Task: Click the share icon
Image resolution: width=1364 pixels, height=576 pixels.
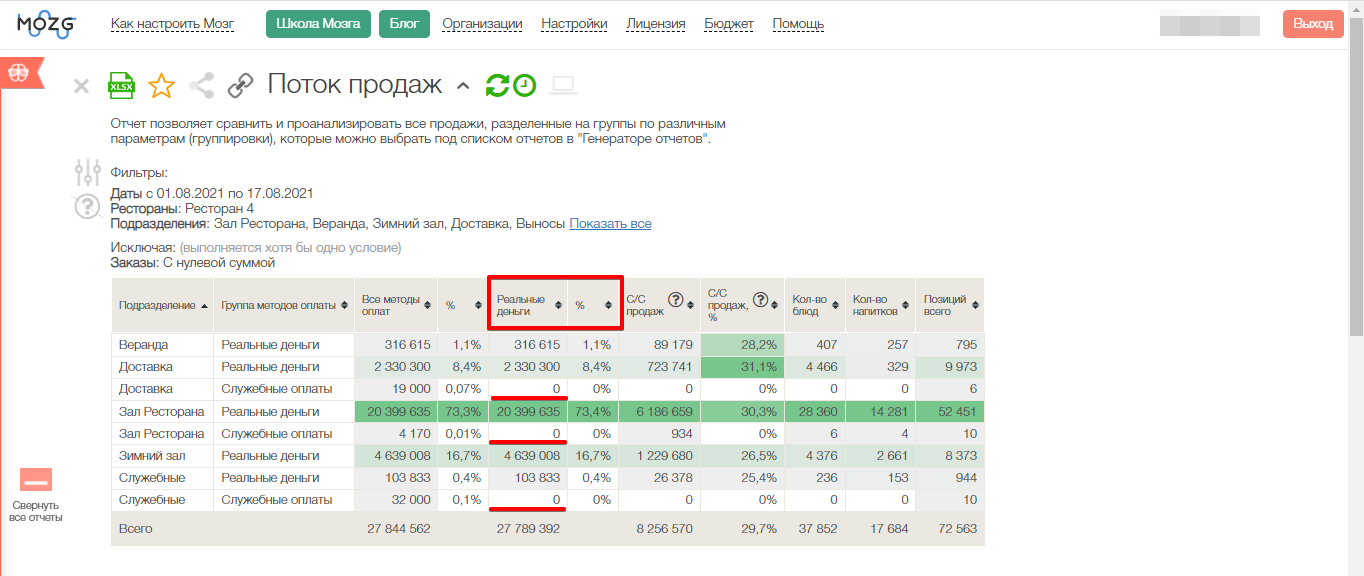Action: (x=202, y=86)
